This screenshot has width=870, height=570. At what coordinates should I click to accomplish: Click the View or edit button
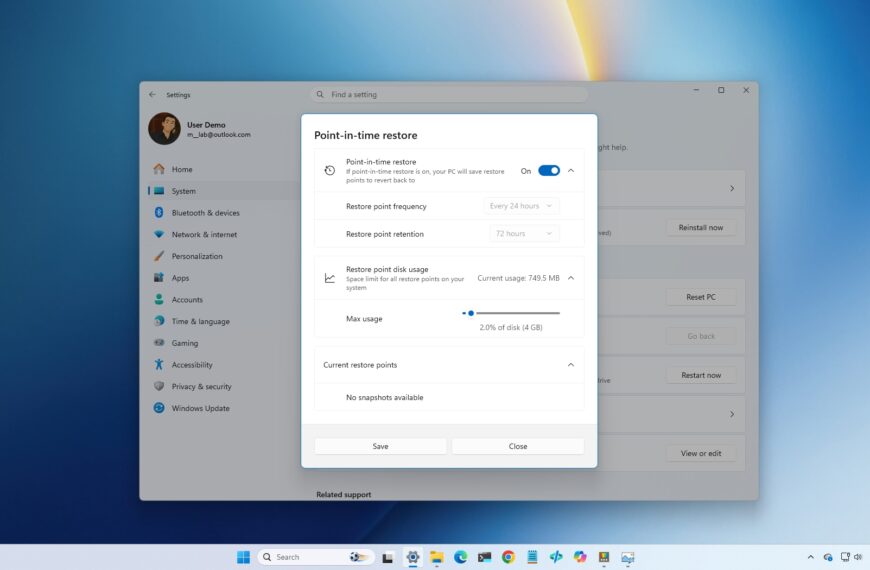tap(701, 453)
